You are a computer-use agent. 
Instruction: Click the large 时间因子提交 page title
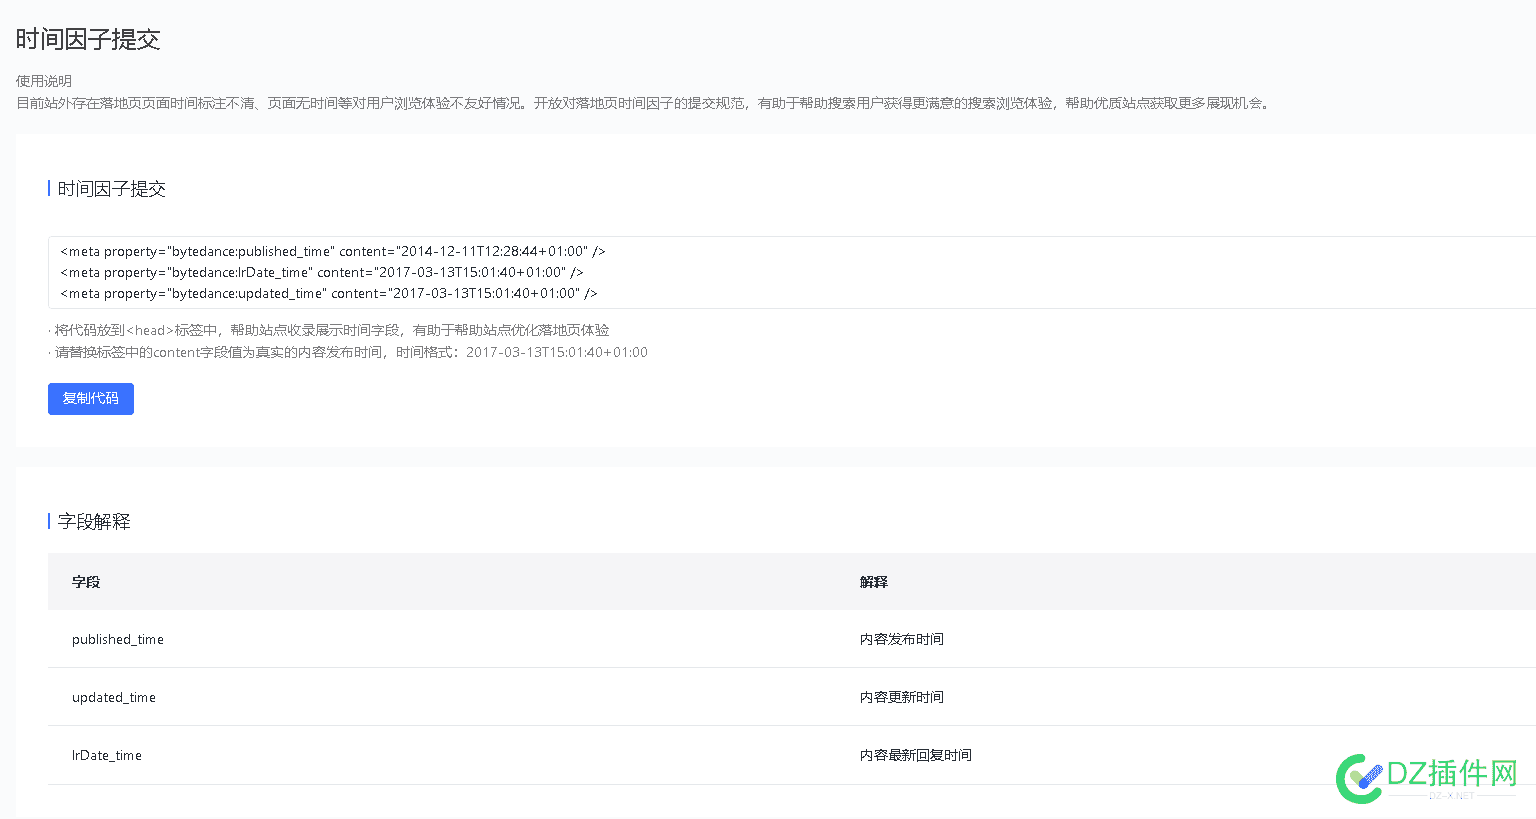pyautogui.click(x=88, y=39)
